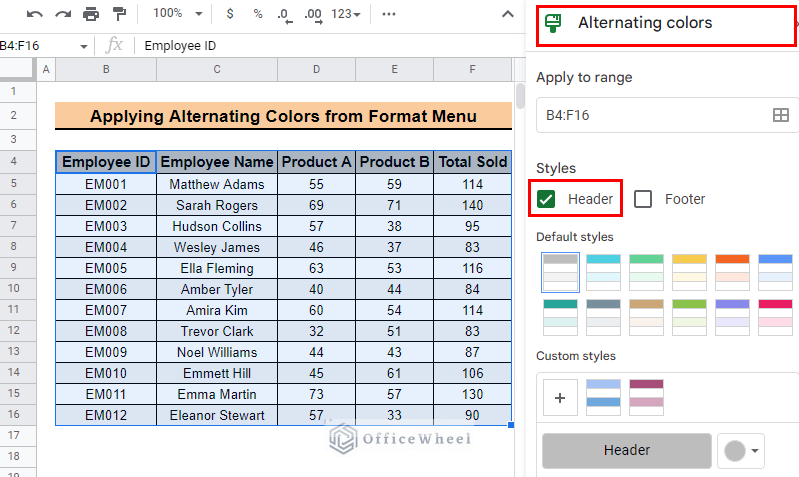Open the three-dot more toolbar options
Viewport: 799px width, 477px height.
tap(389, 14)
